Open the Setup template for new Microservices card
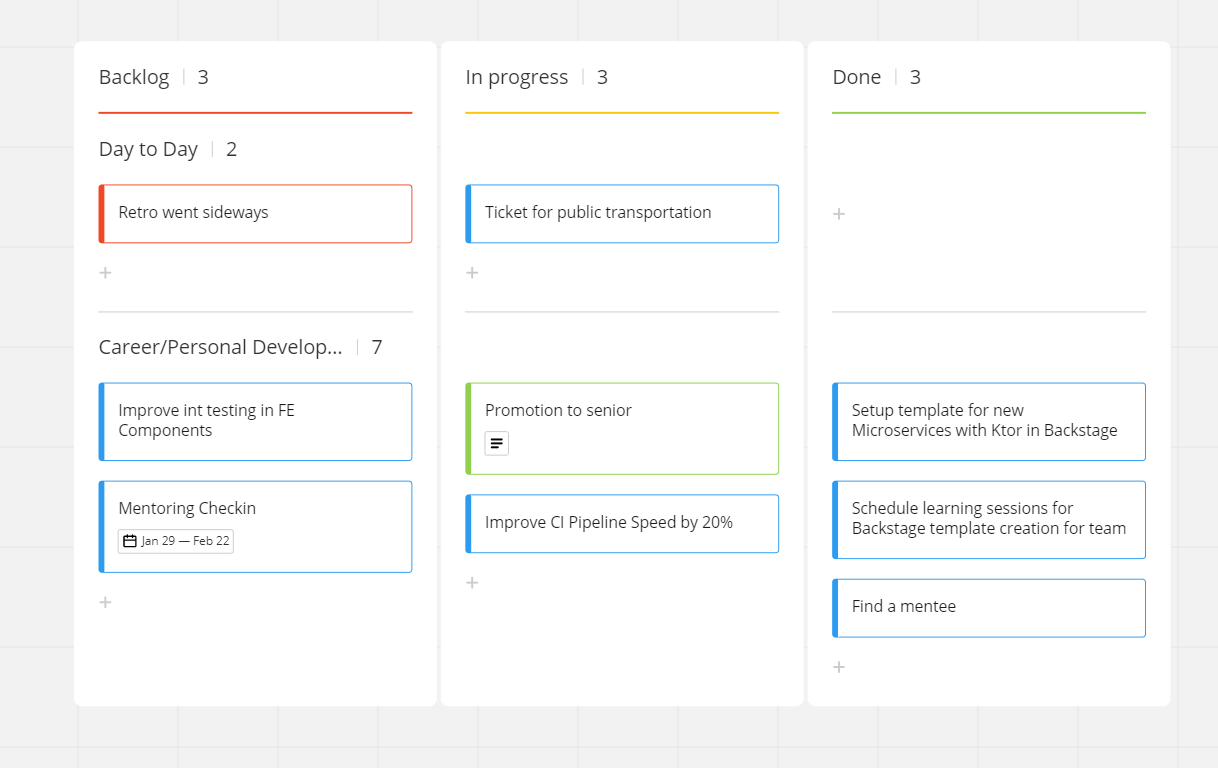 988,420
